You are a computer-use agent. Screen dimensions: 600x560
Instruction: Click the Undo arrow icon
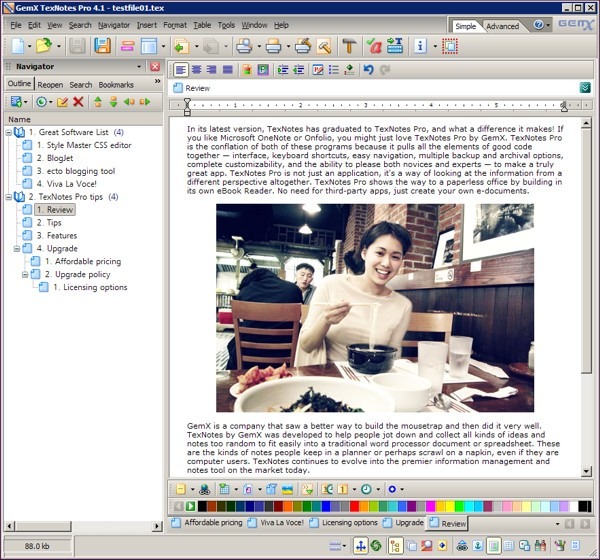[368, 70]
